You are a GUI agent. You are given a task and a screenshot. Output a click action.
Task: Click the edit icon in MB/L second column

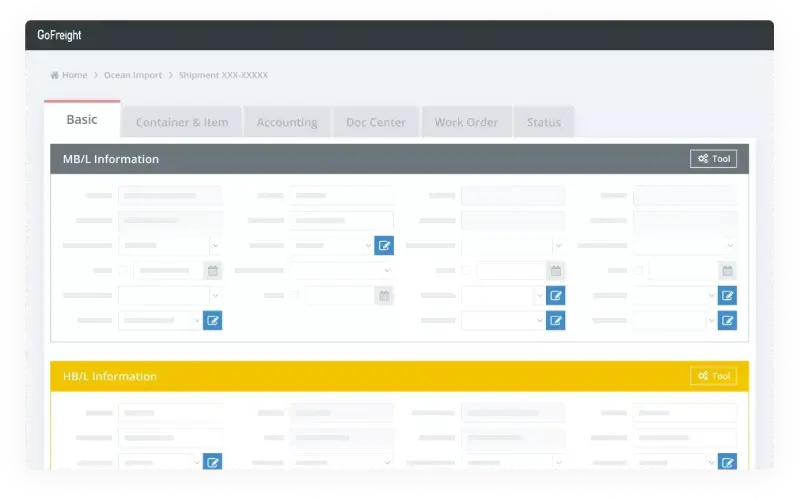pos(384,245)
